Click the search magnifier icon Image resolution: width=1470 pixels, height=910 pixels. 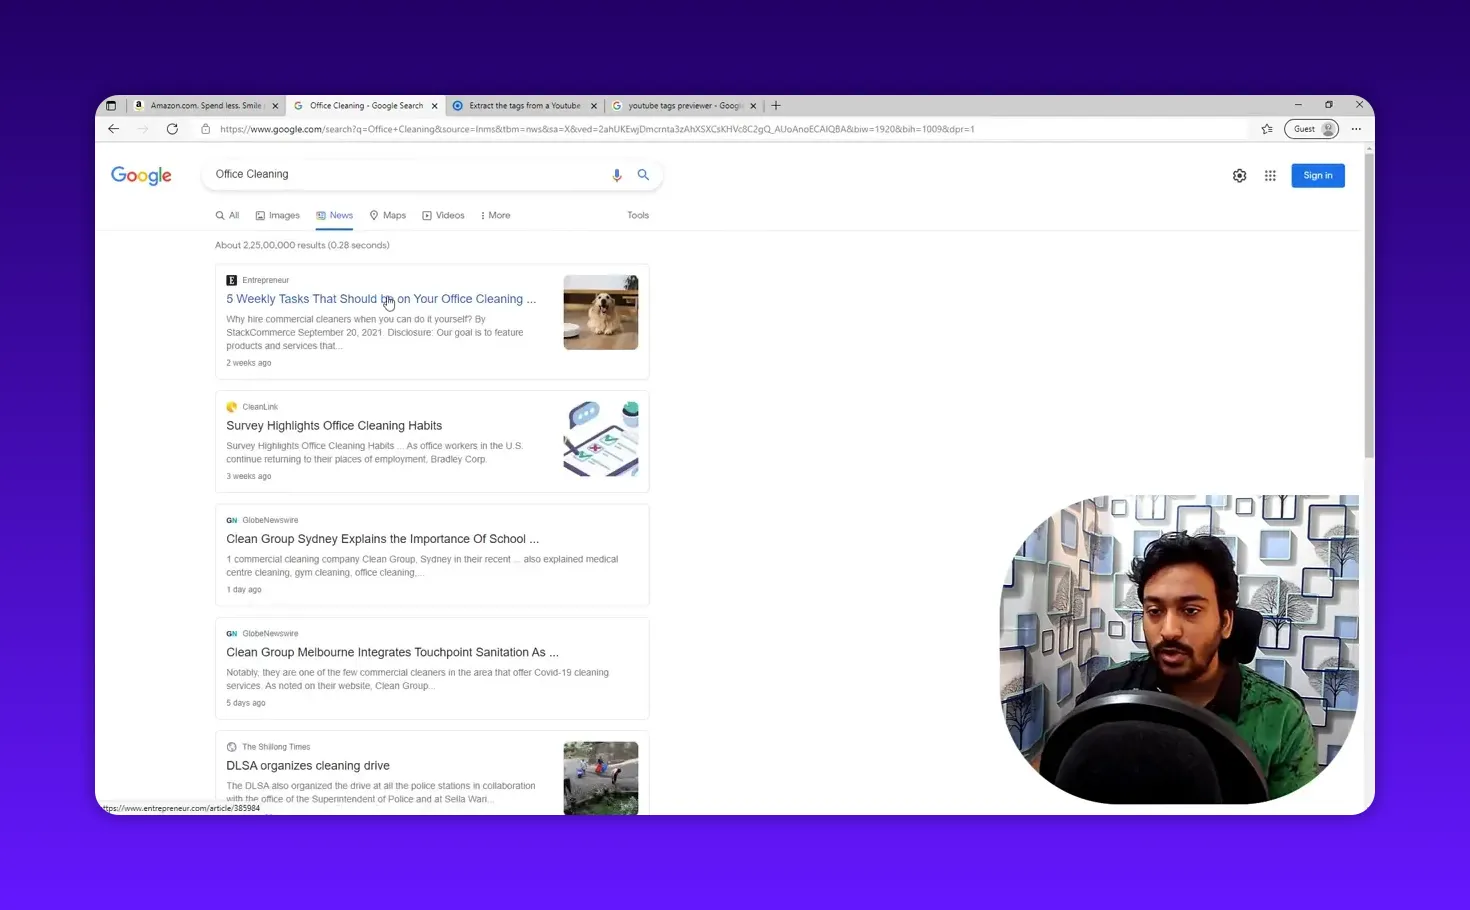coord(643,174)
